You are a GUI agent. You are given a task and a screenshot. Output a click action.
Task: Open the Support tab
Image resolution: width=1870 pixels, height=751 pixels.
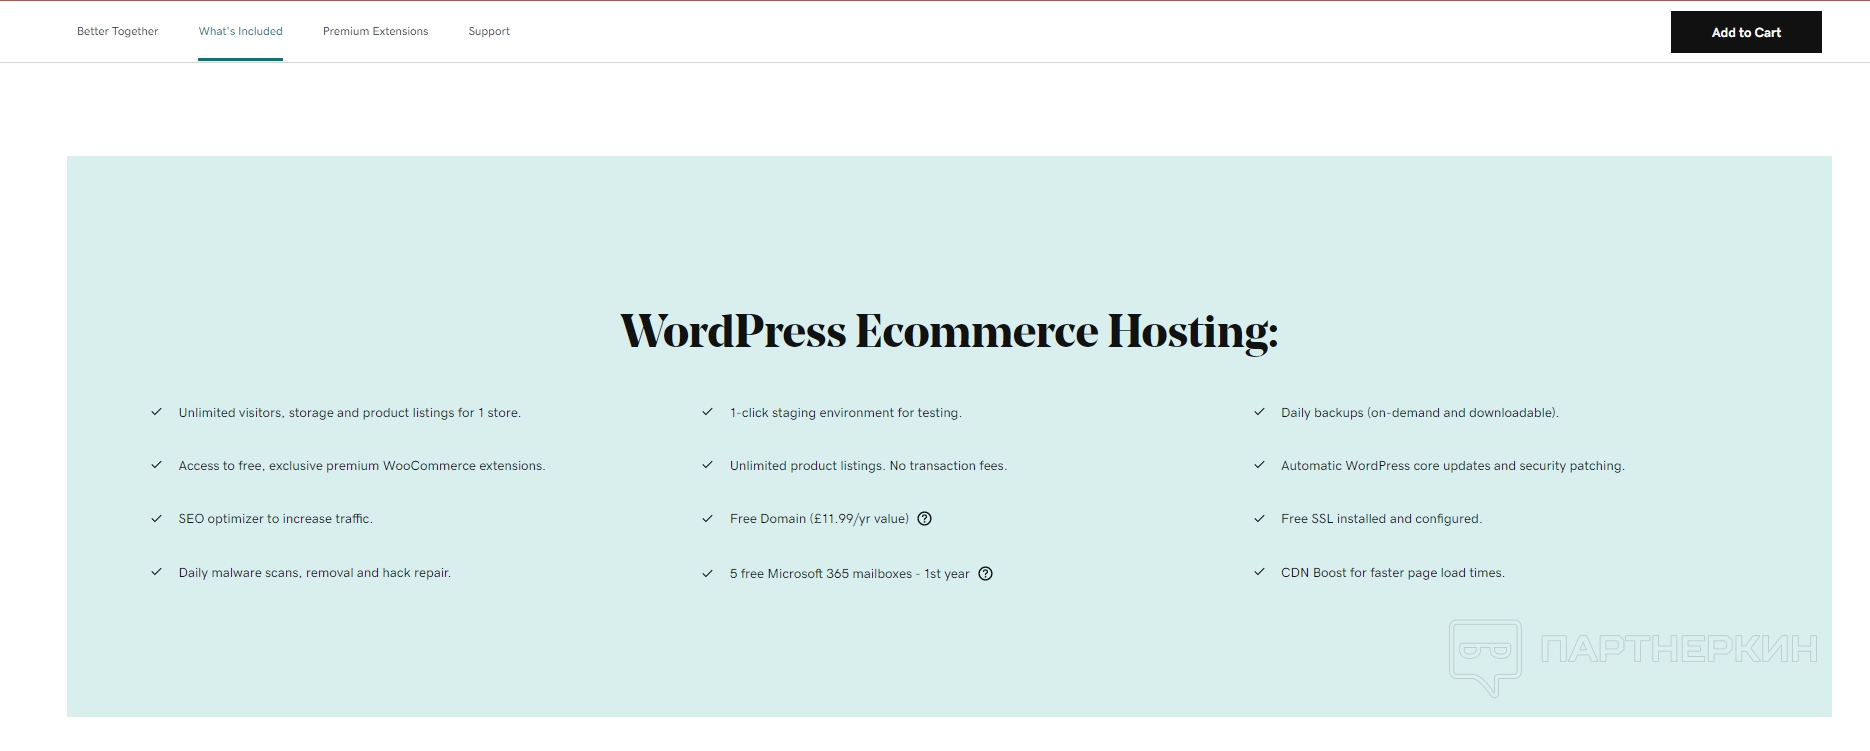coord(489,31)
